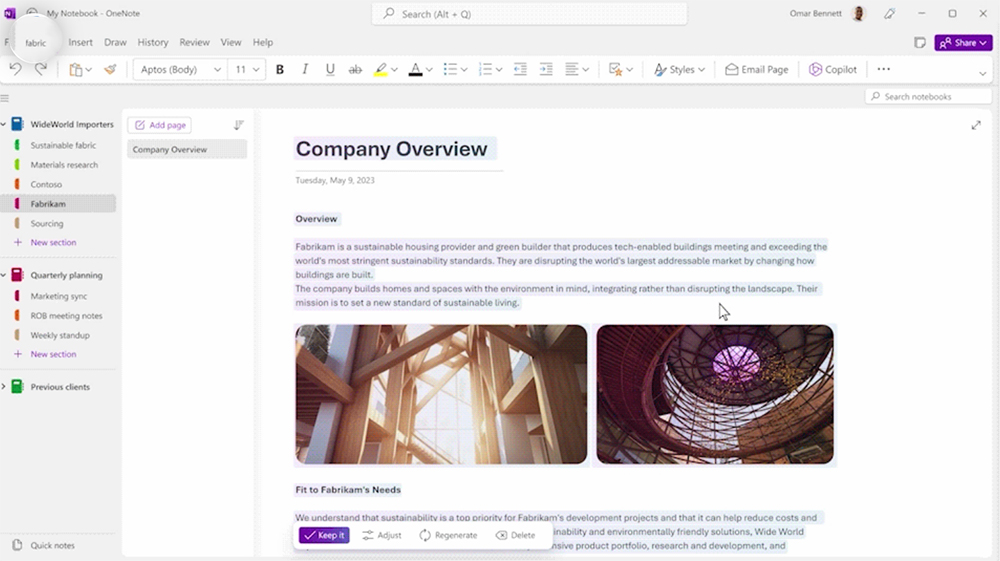Click the Undo arrow icon
This screenshot has width=1000, height=561.
[x=15, y=69]
